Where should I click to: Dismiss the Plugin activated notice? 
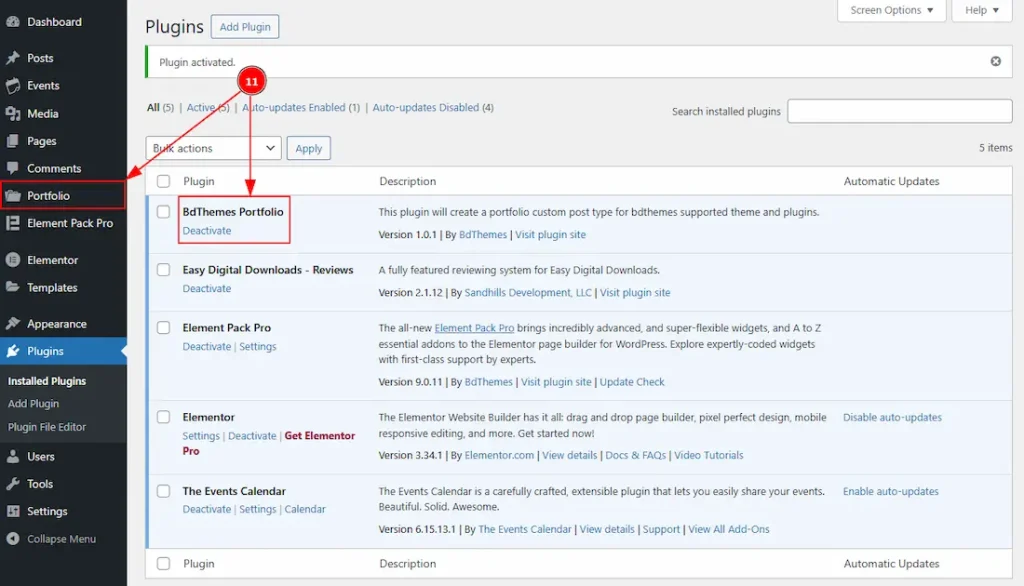point(995,62)
